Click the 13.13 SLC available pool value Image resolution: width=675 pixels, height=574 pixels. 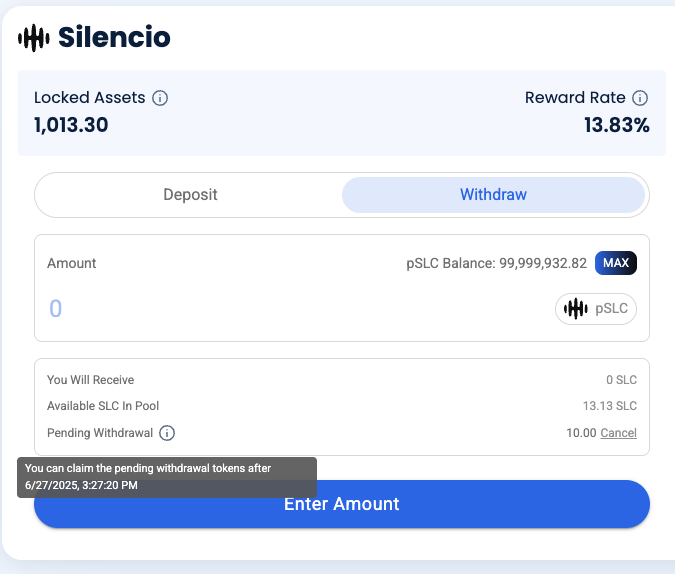point(609,406)
